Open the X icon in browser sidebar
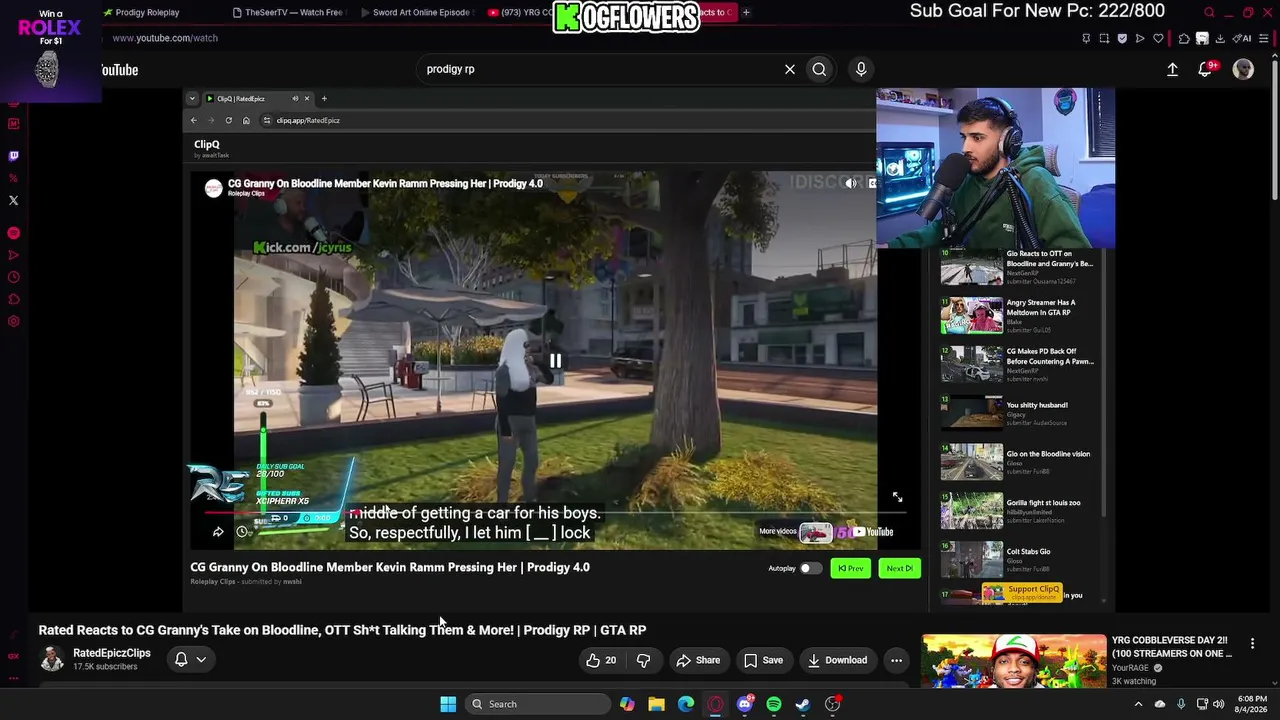The height and width of the screenshot is (720, 1280). (13, 200)
